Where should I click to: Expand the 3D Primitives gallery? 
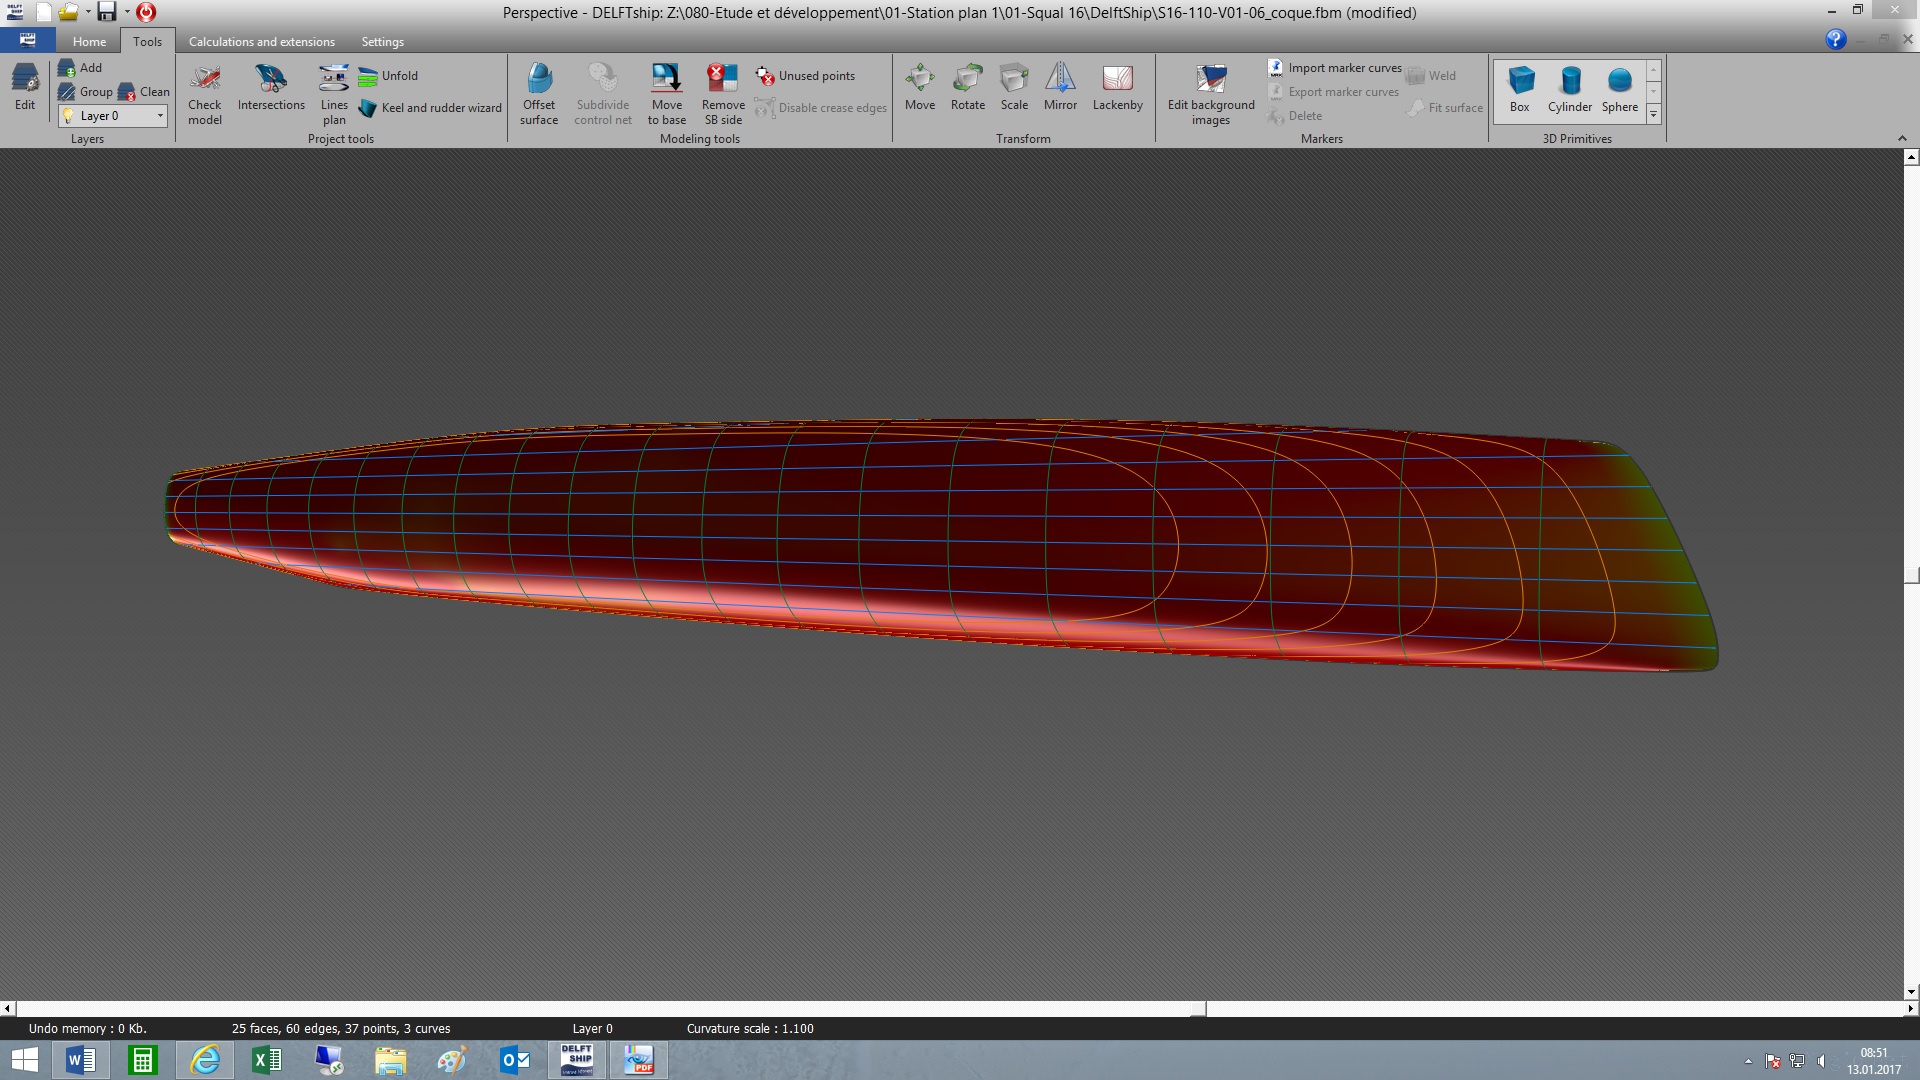(1654, 115)
